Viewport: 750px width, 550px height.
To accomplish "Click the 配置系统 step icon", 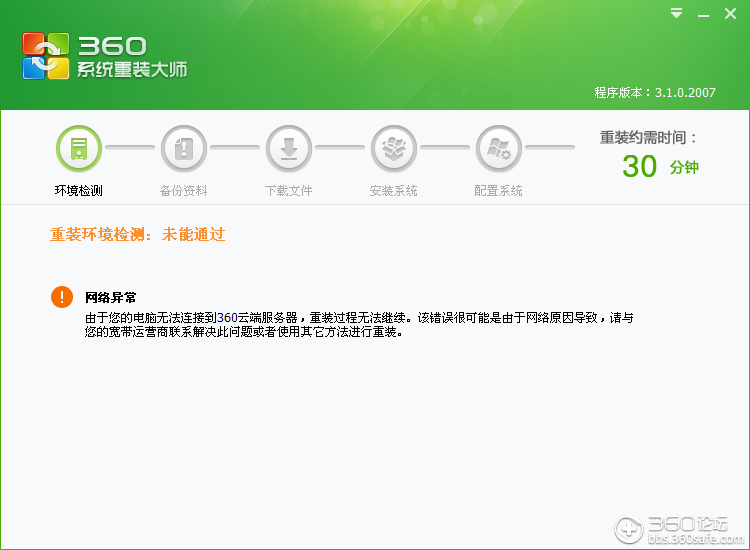I will (498, 149).
